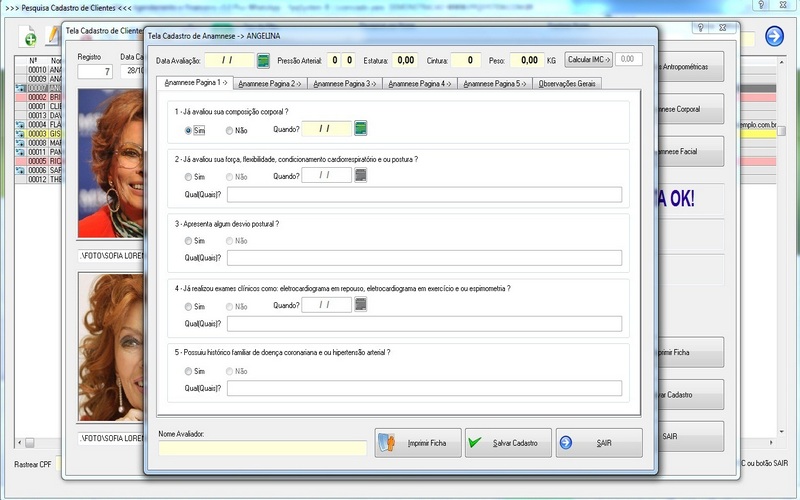Click Quando date field in question 1
This screenshot has height=500, width=800.
327,129
